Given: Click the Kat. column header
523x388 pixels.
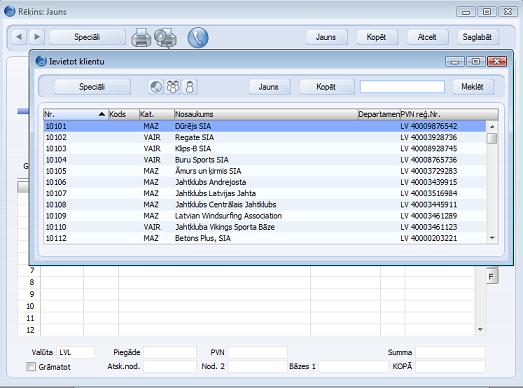Looking at the screenshot, I should click(x=157, y=114).
